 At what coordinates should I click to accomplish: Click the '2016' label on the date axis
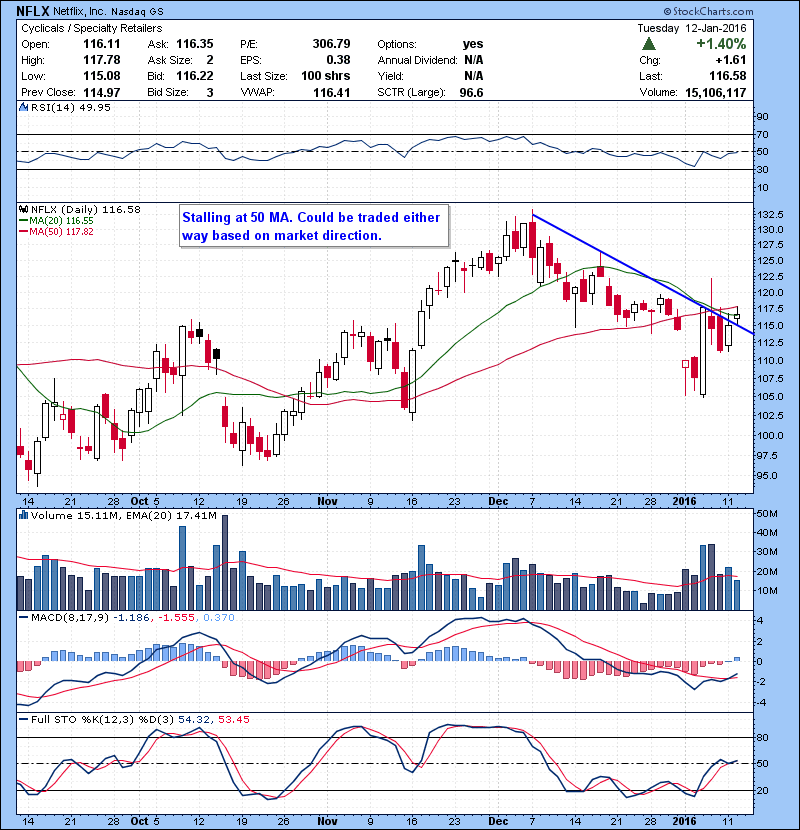tap(685, 499)
